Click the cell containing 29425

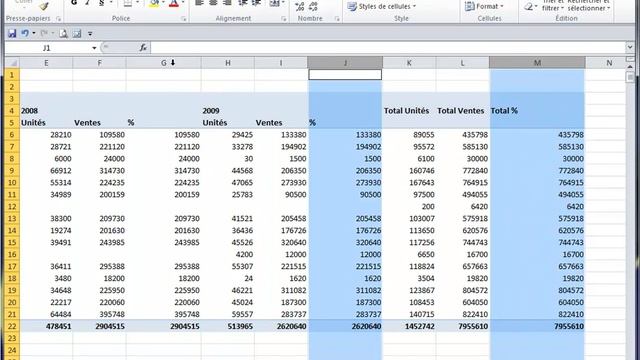pyautogui.click(x=228, y=135)
